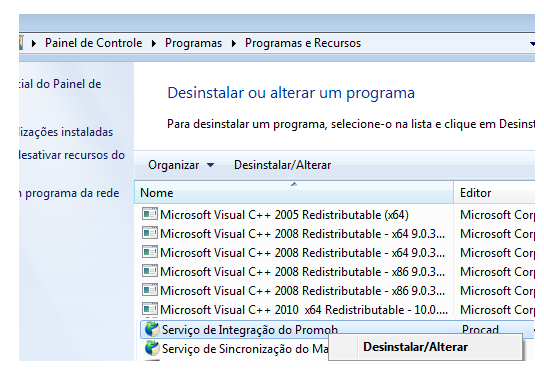Image resolution: width=544 pixels, height=370 pixels.
Task: Click Desinstalar/Alterar in the toolbar
Action: coord(282,165)
